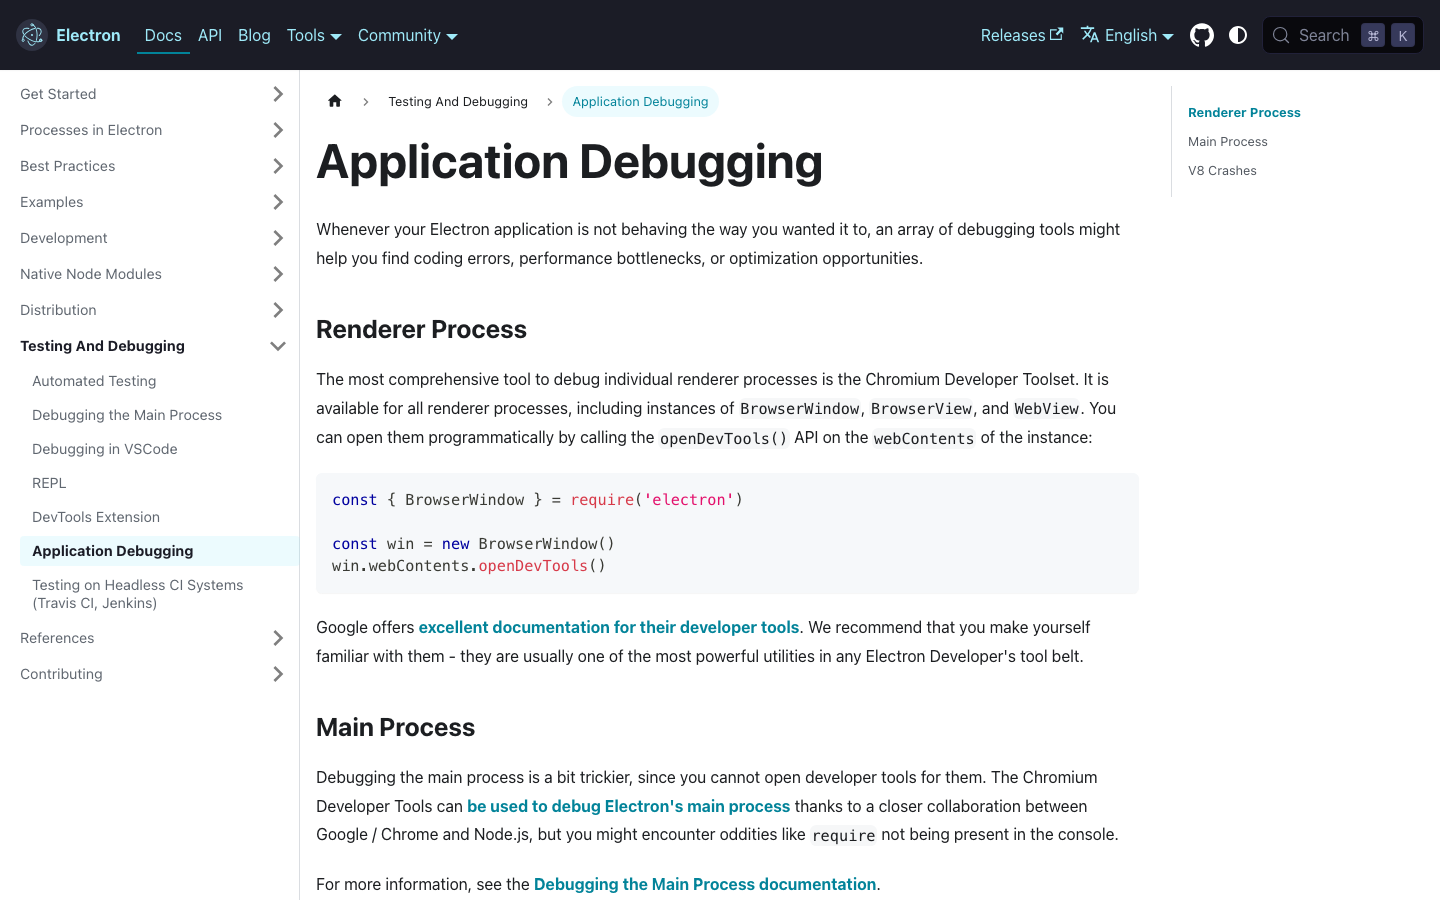This screenshot has height=900, width=1440.
Task: Jump to Main Process in table of contents
Action: [1228, 142]
